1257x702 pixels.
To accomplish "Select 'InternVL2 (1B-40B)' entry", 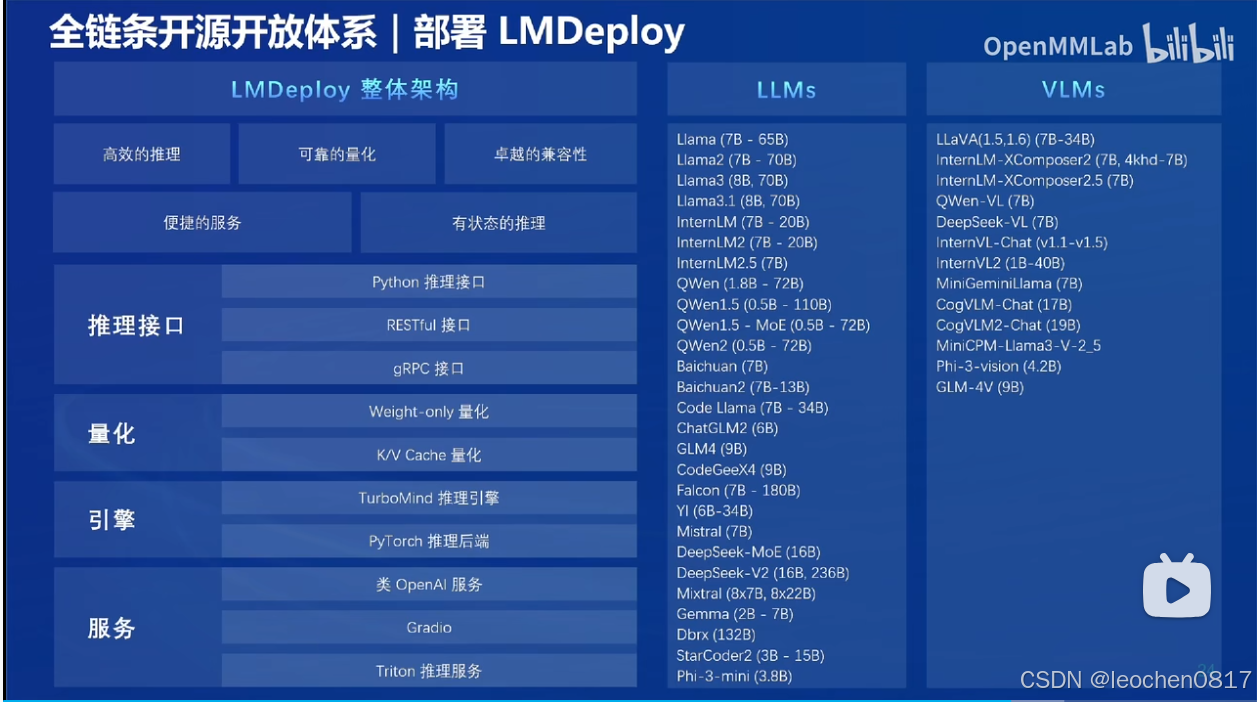I will (1000, 263).
